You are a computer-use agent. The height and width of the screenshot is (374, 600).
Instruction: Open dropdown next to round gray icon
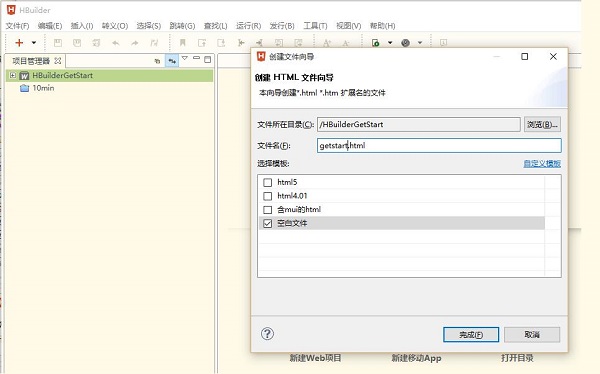tap(420, 42)
